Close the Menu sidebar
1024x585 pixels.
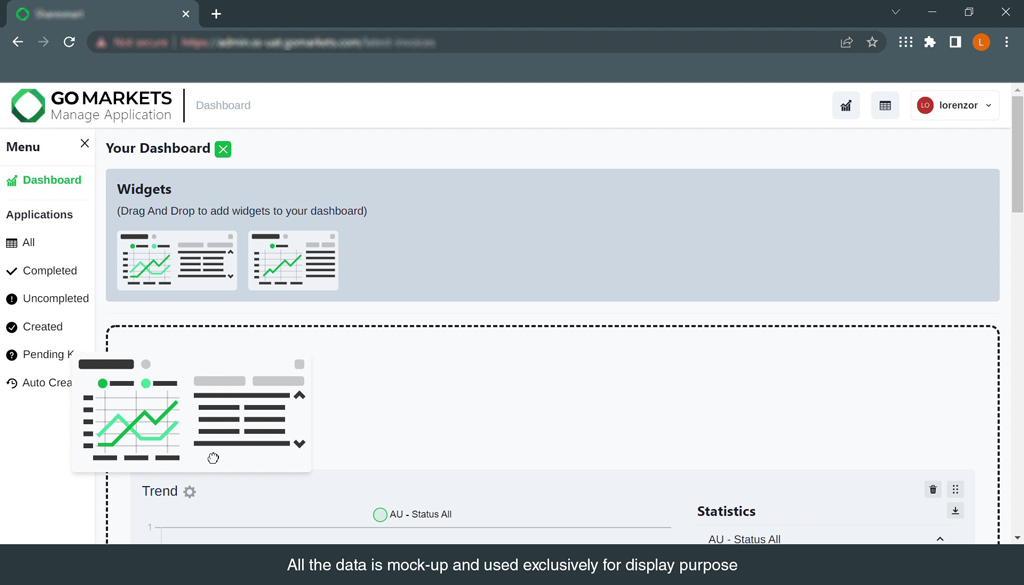coord(84,144)
